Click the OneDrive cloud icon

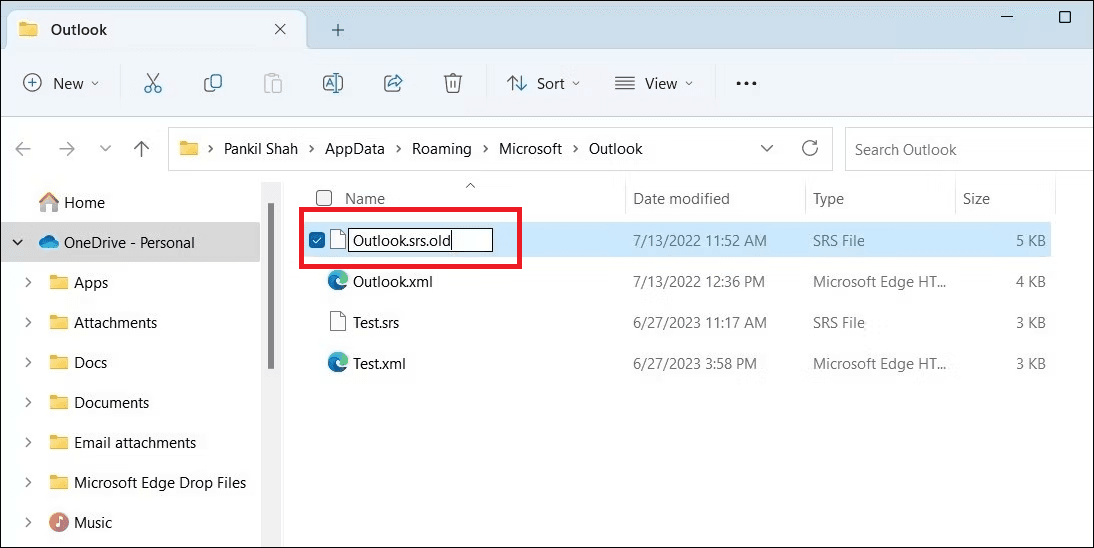[48, 242]
